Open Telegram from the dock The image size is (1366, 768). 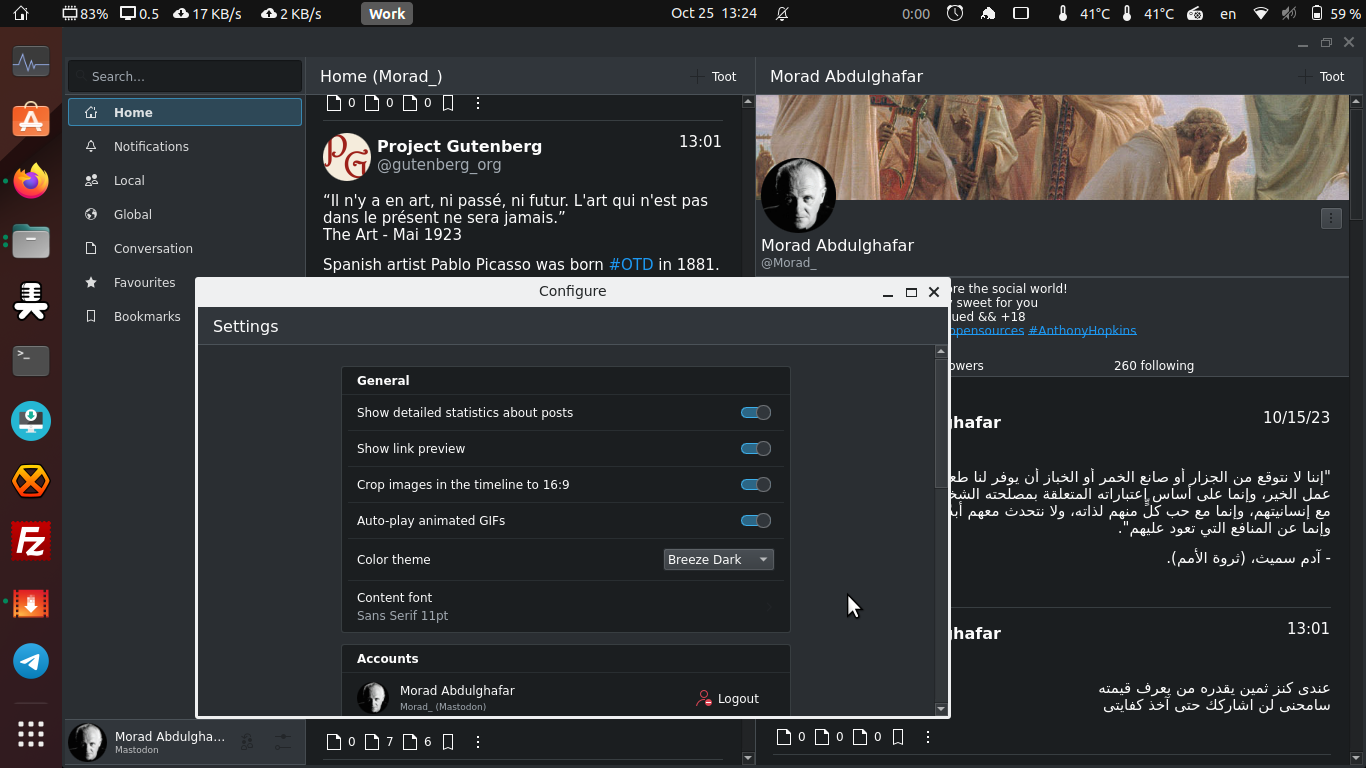[x=31, y=661]
